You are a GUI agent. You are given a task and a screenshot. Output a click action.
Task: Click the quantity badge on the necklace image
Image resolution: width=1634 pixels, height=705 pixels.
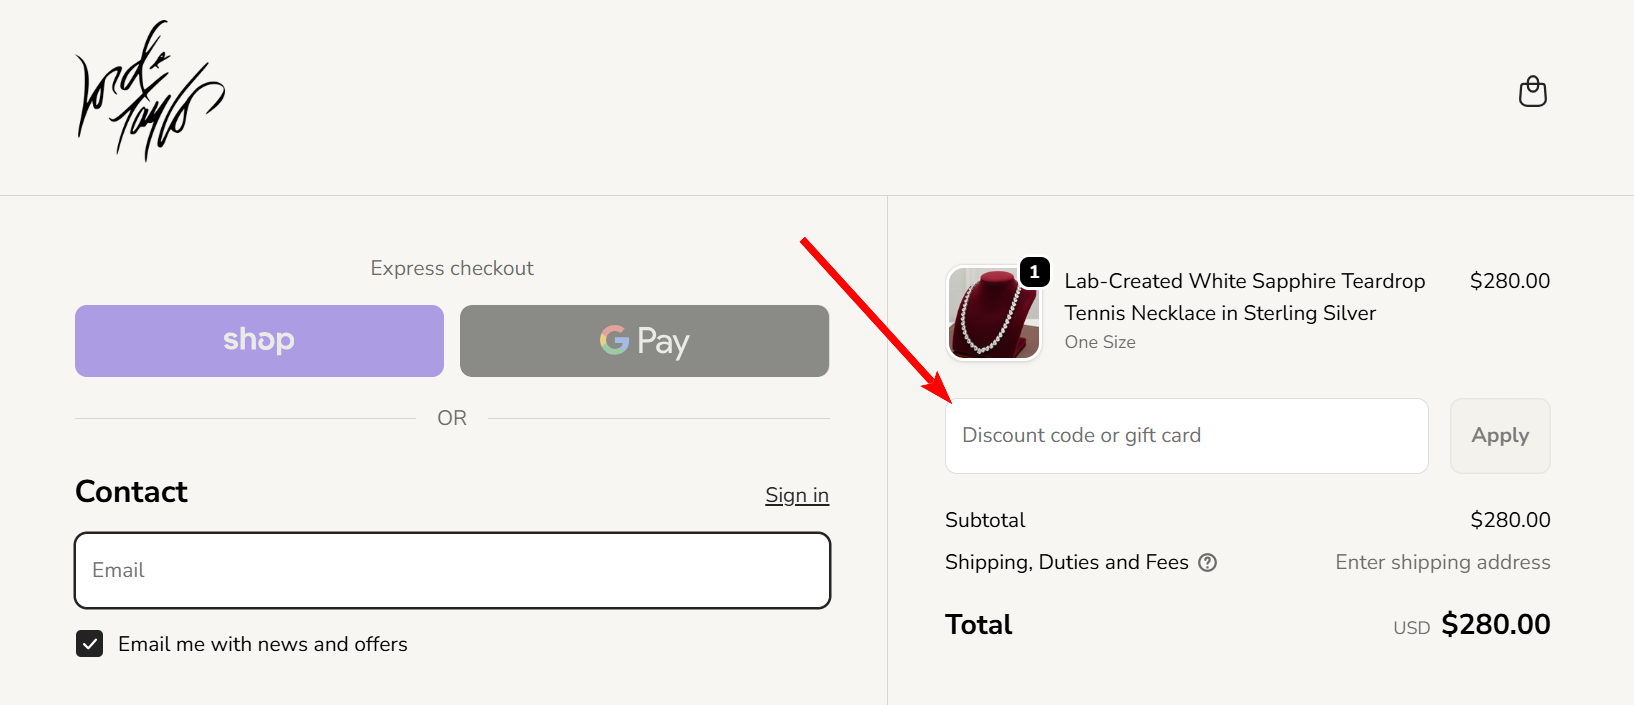click(1035, 271)
